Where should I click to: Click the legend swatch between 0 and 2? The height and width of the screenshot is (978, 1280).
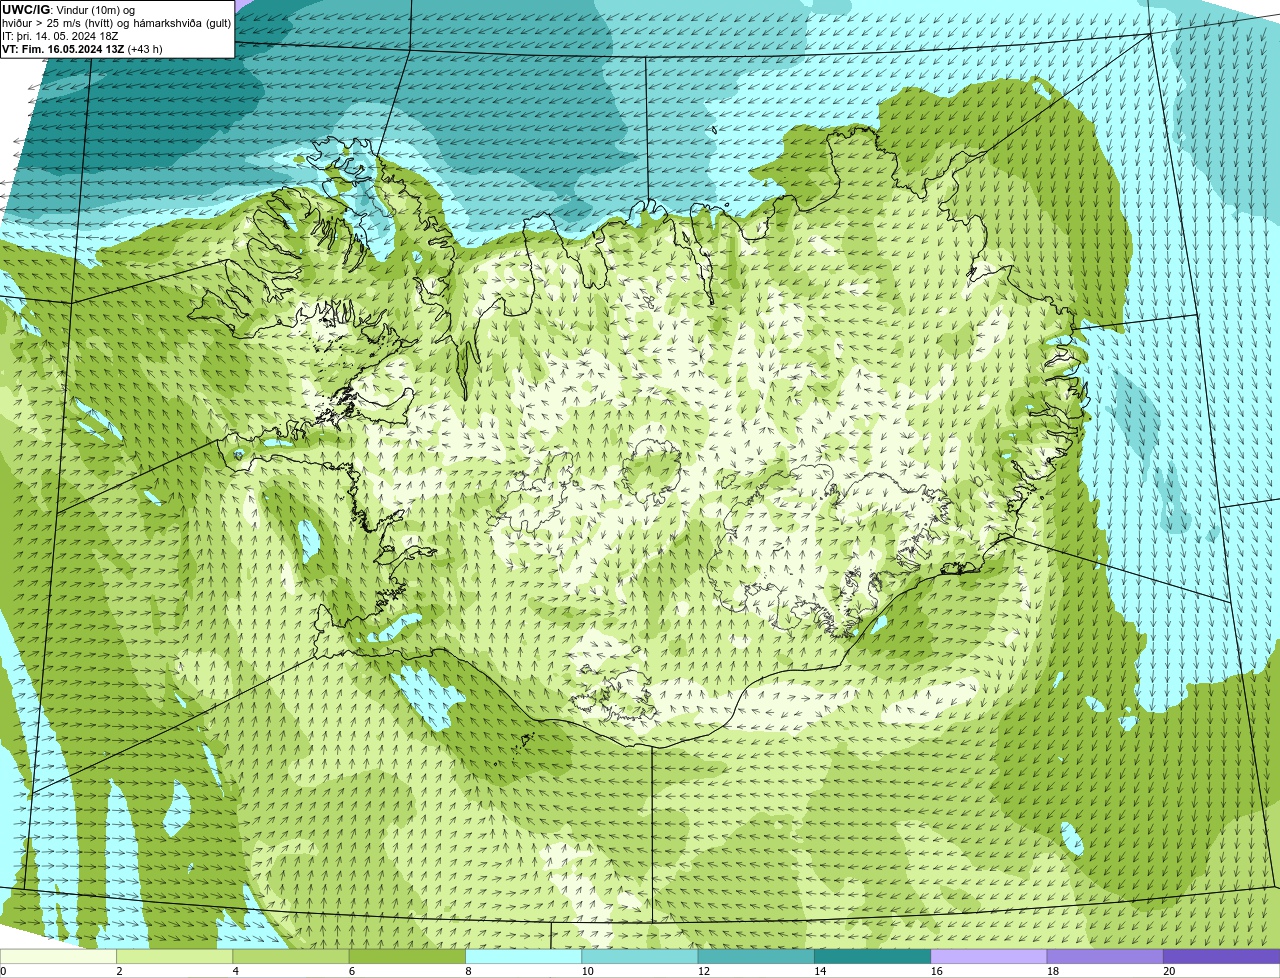coord(58,956)
